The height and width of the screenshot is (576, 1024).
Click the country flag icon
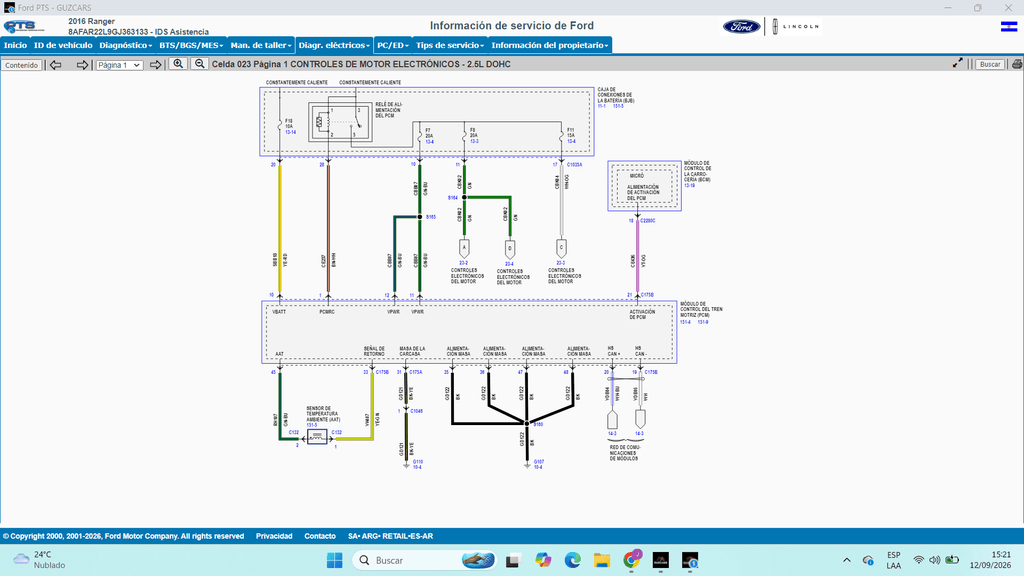(x=1009, y=27)
